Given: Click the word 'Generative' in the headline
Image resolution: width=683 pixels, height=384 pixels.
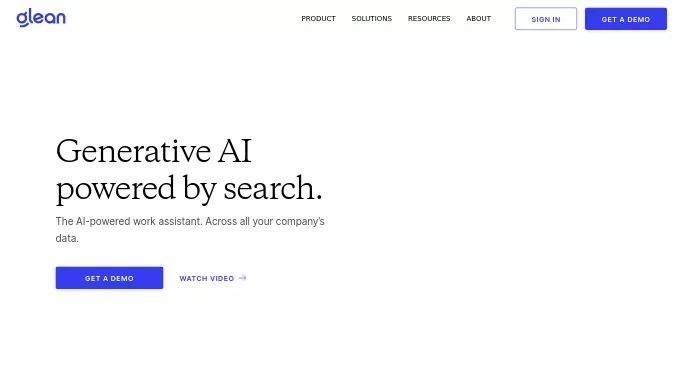Looking at the screenshot, I should click(133, 151).
